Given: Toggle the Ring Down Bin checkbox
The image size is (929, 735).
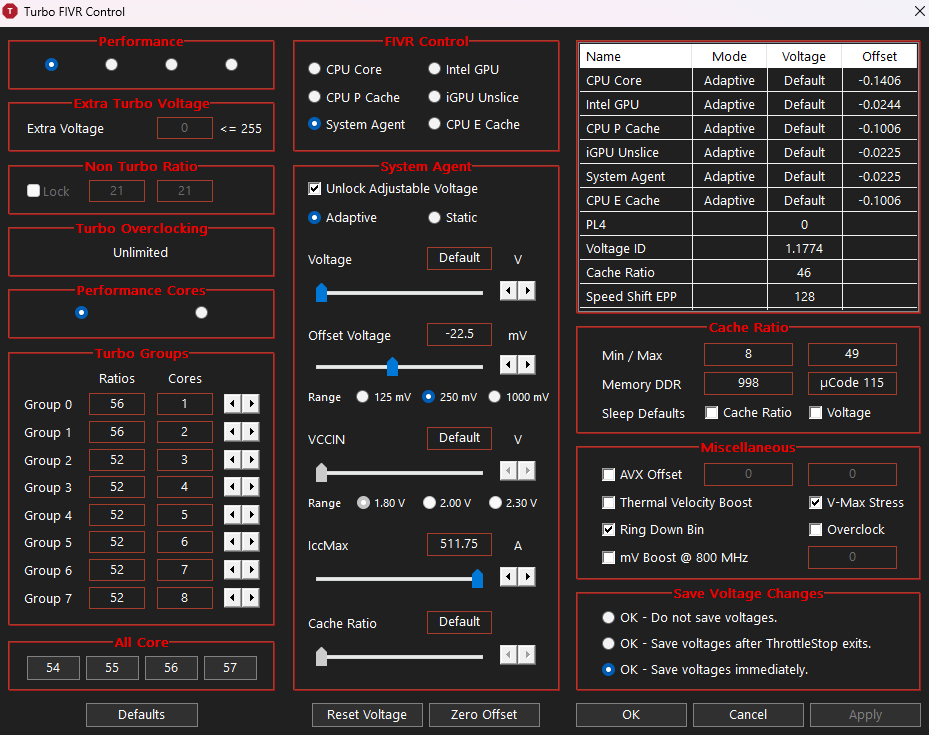Looking at the screenshot, I should 608,529.
